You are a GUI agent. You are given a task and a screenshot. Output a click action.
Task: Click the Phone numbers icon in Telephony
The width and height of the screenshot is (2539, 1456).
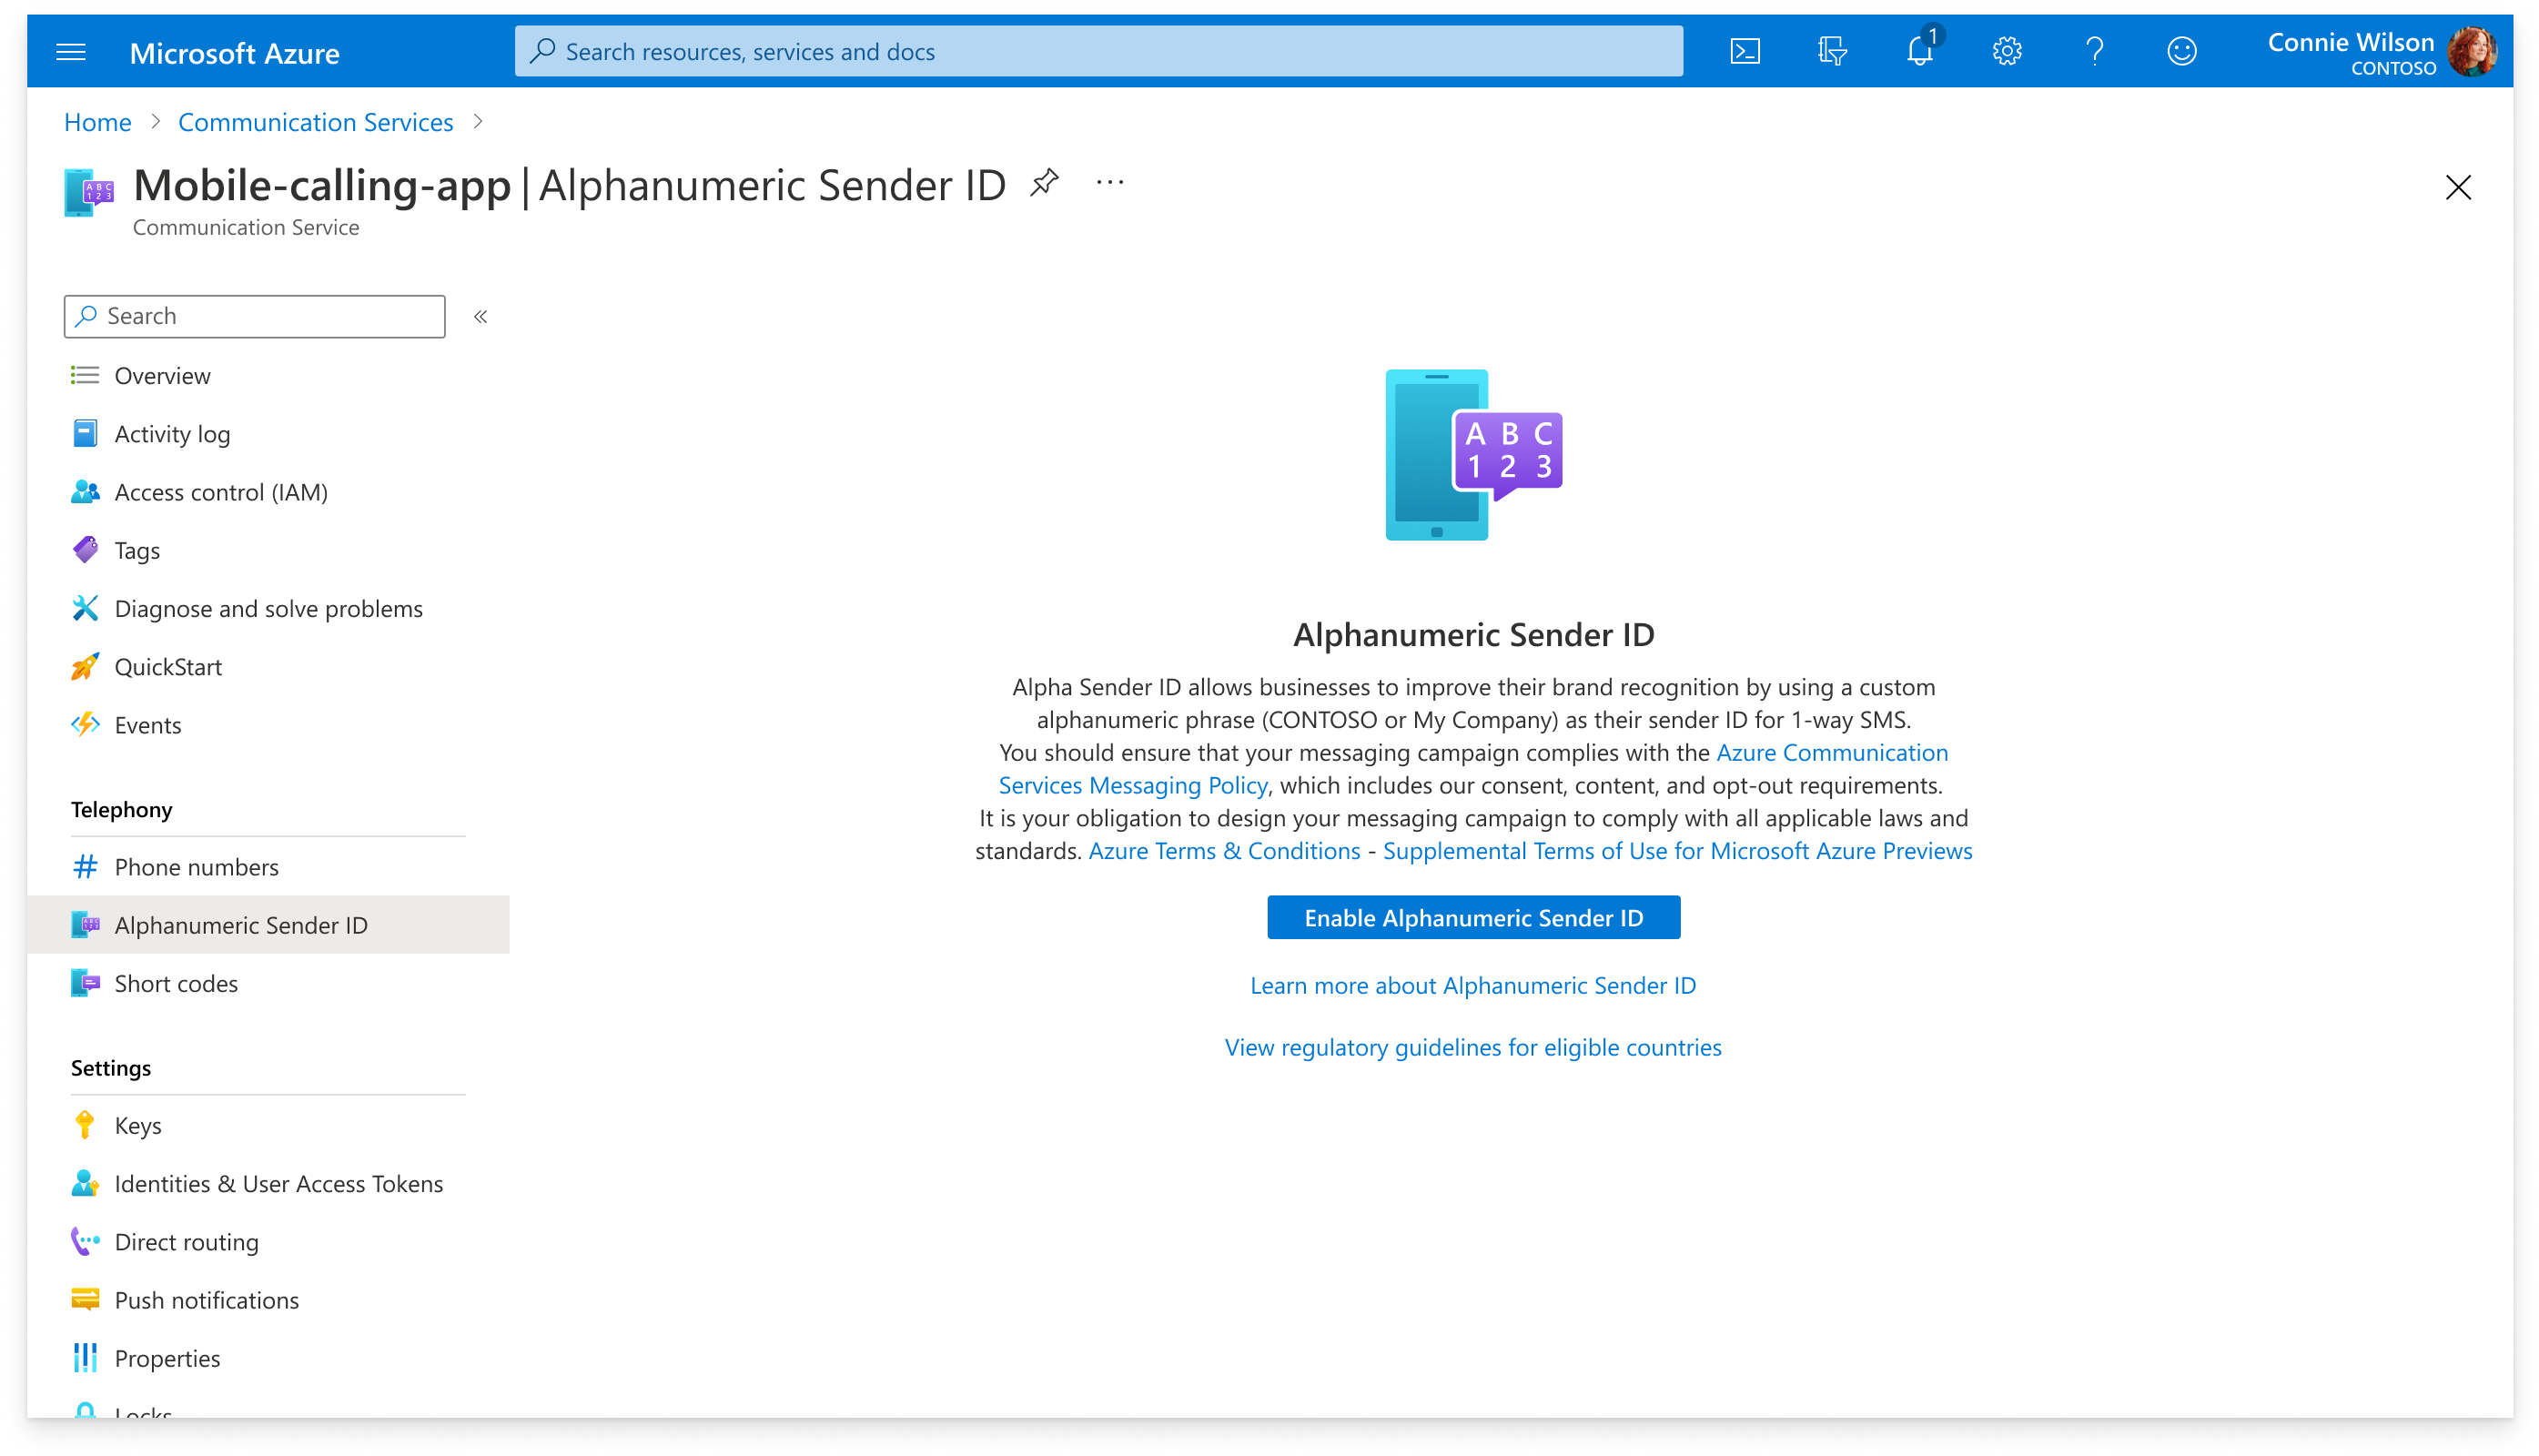[x=84, y=866]
